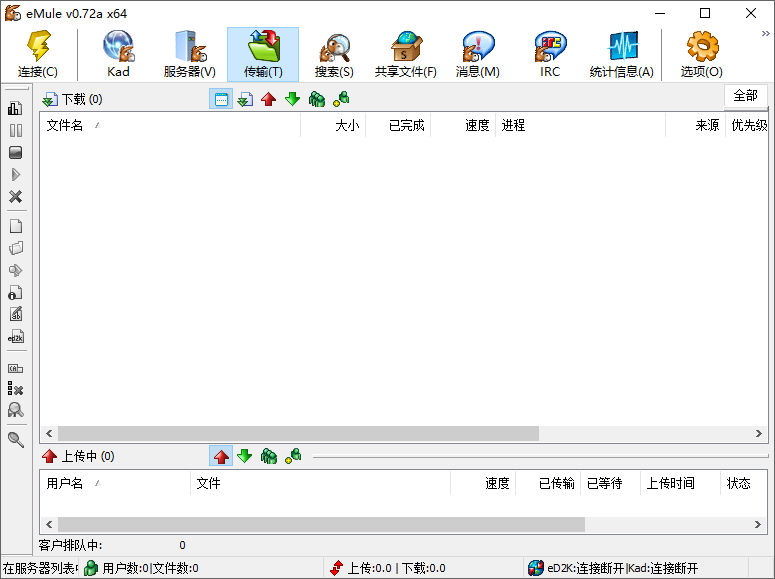Click the edit comments sidebar icon
This screenshot has height=579, width=775.
click(15, 314)
